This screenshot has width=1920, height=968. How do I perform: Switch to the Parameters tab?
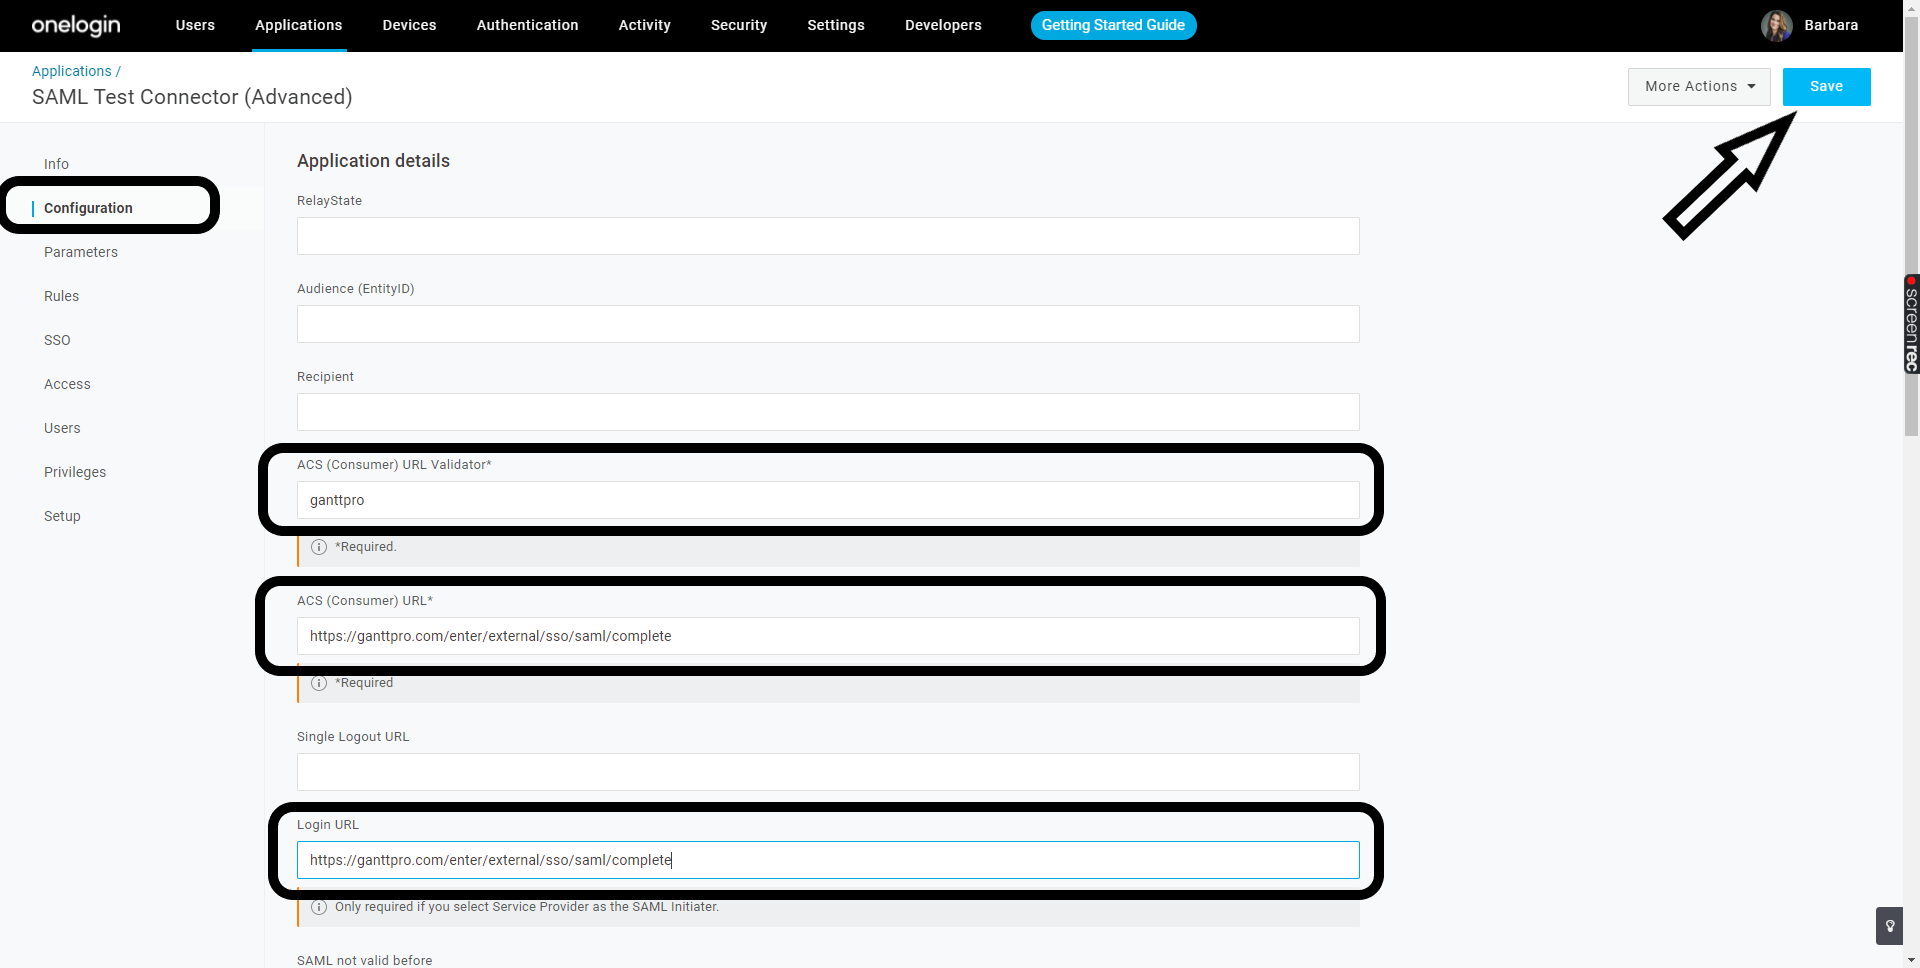81,252
